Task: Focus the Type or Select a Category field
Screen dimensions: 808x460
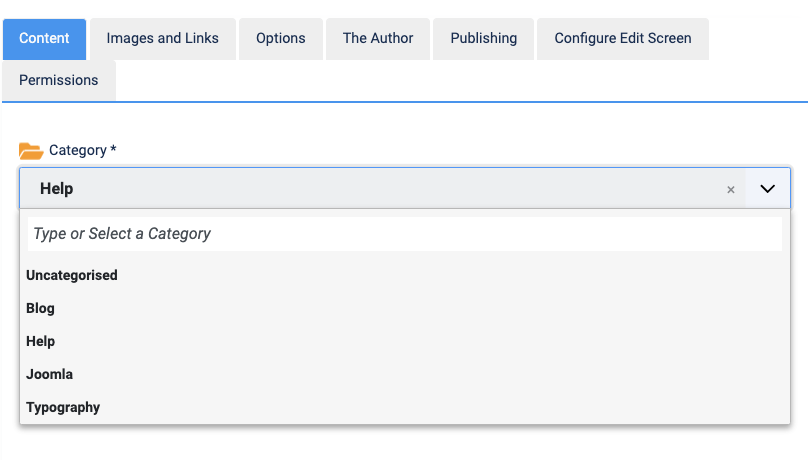Action: [405, 234]
